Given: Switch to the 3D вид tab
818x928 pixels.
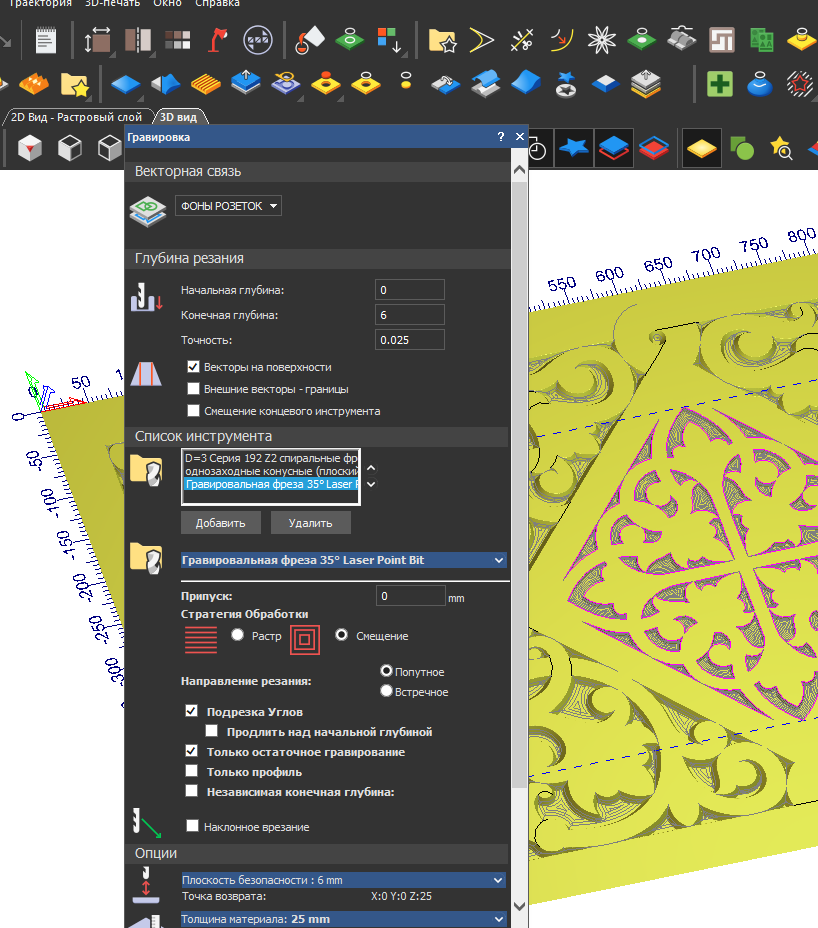Looking at the screenshot, I should [x=178, y=117].
